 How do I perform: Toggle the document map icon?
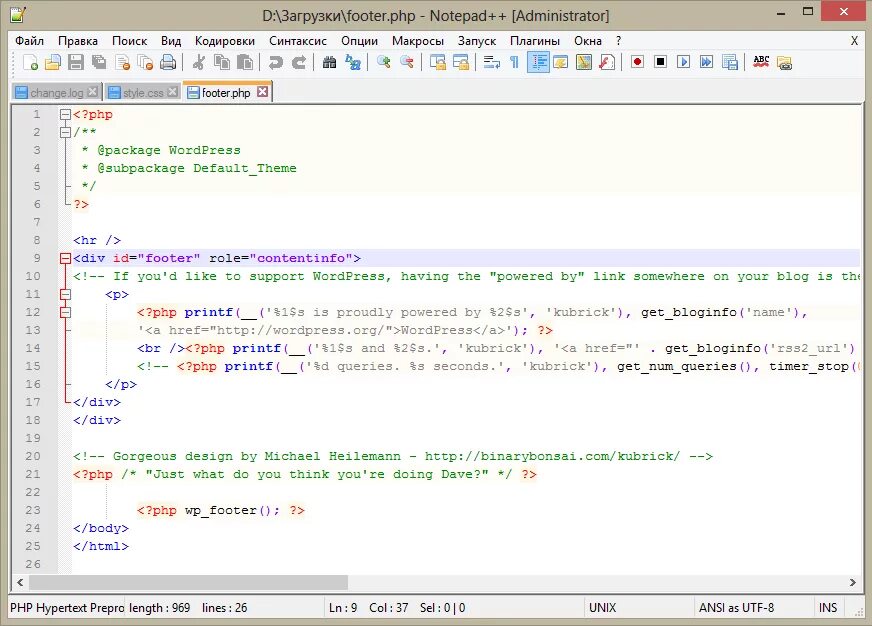point(584,62)
